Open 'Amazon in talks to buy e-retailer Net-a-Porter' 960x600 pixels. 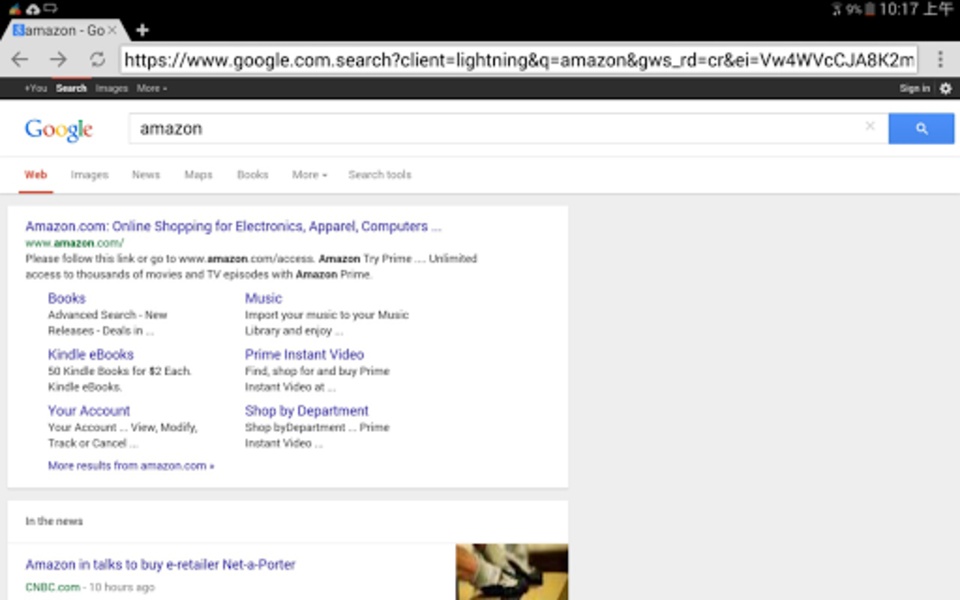[x=160, y=564]
